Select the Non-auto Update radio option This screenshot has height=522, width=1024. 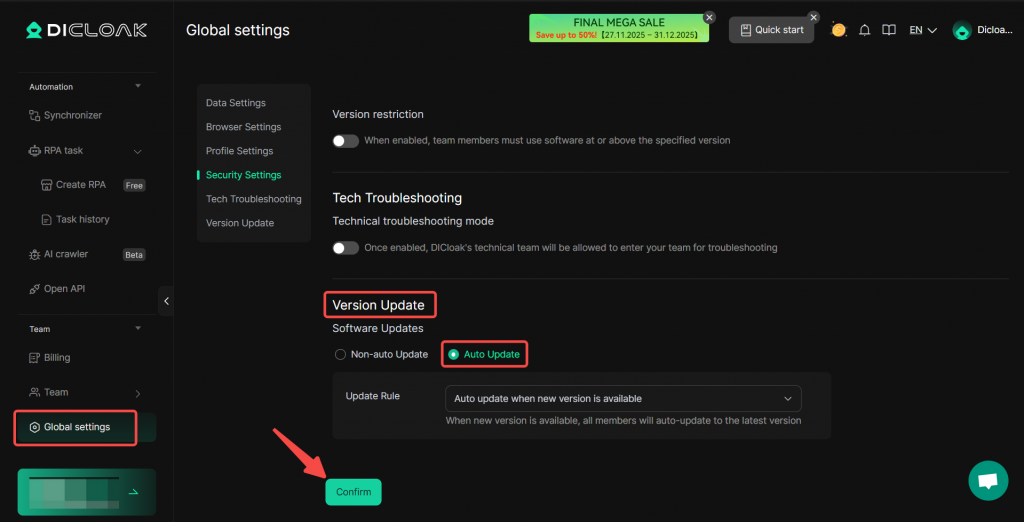pos(341,354)
